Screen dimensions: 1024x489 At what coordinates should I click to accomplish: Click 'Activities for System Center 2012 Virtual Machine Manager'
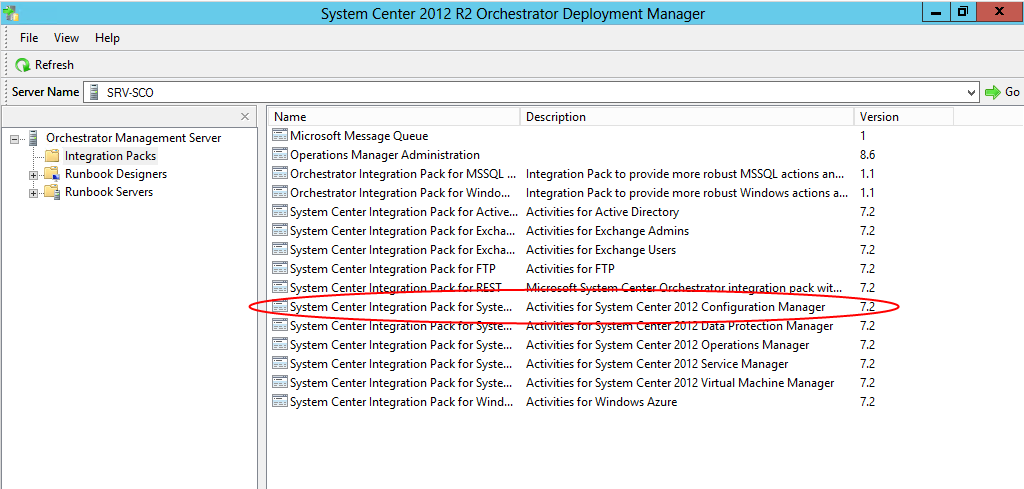(x=680, y=383)
